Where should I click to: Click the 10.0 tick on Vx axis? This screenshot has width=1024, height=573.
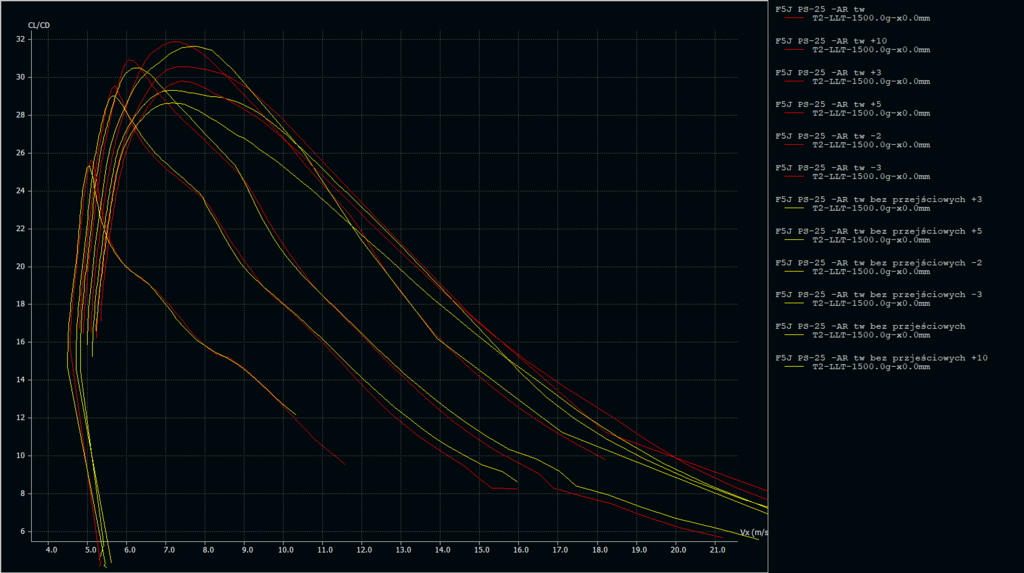coord(285,549)
